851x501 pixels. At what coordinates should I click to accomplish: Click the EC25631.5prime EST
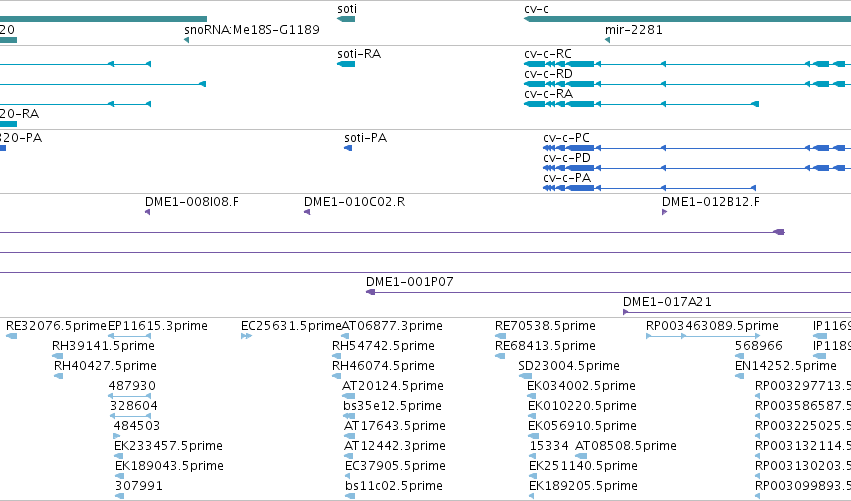pyautogui.click(x=246, y=337)
